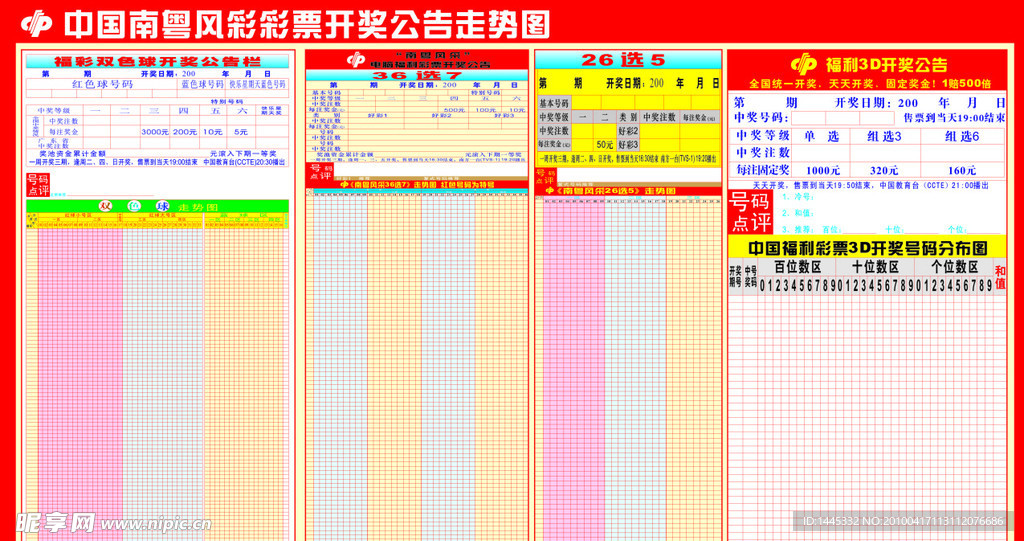This screenshot has width=1024, height=541.
Task: Click the 红色号码为特号 text
Action: pyautogui.click(x=468, y=185)
